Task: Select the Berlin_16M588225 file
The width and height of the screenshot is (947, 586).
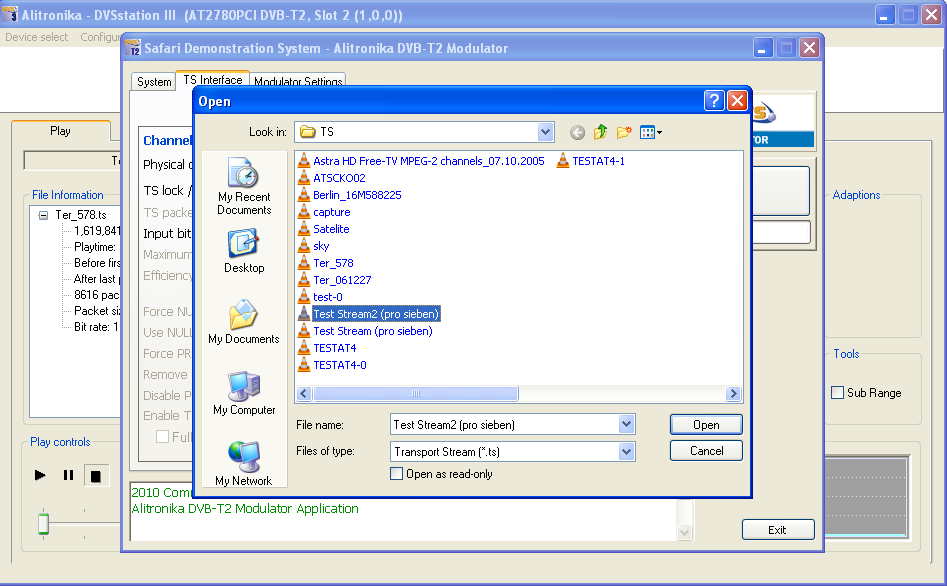Action: 350,195
